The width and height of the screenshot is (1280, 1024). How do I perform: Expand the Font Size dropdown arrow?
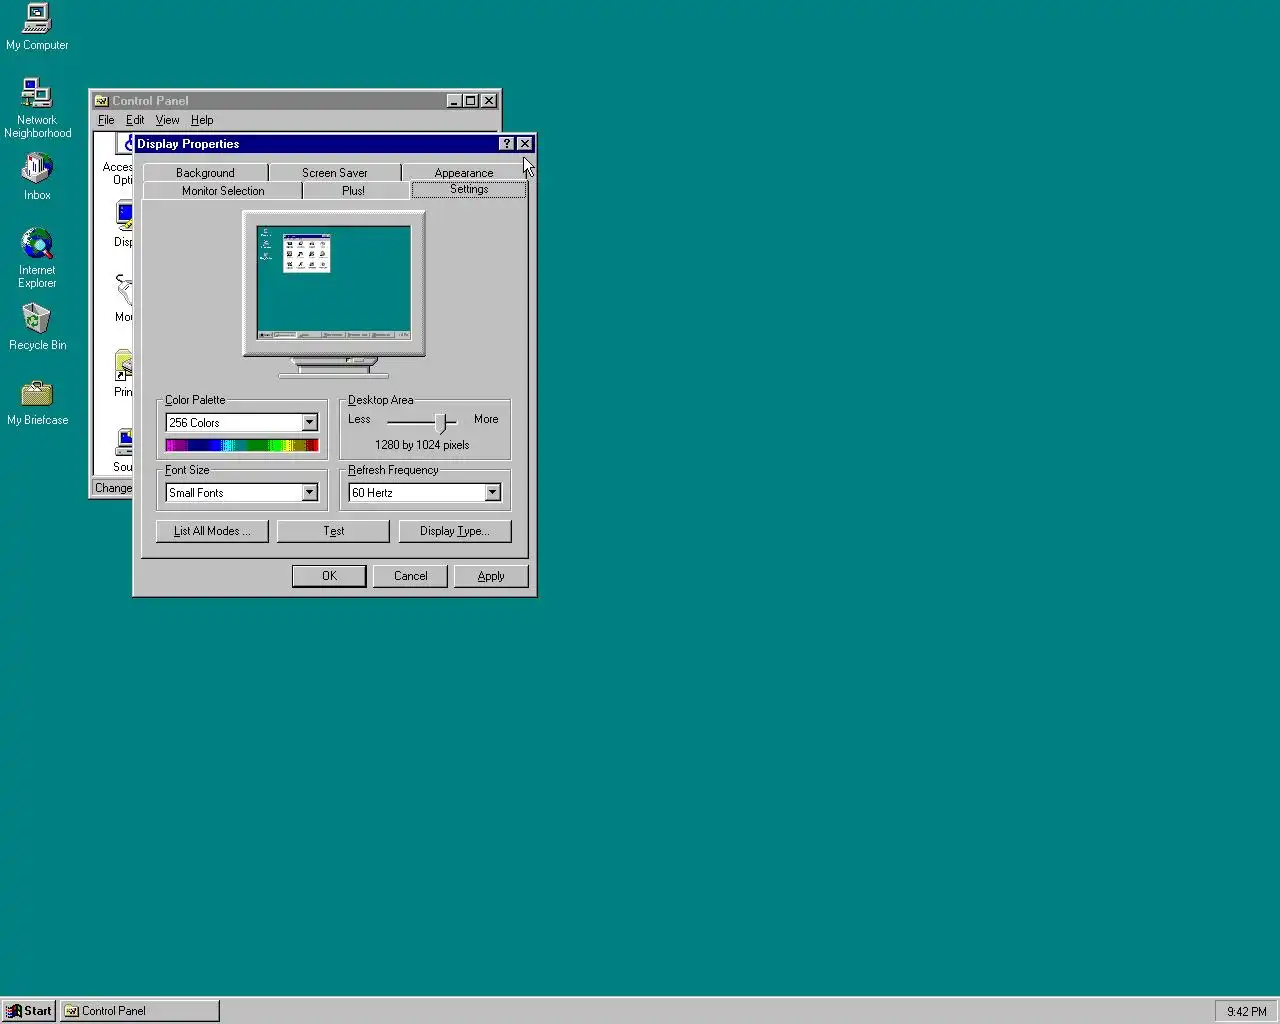(x=309, y=493)
